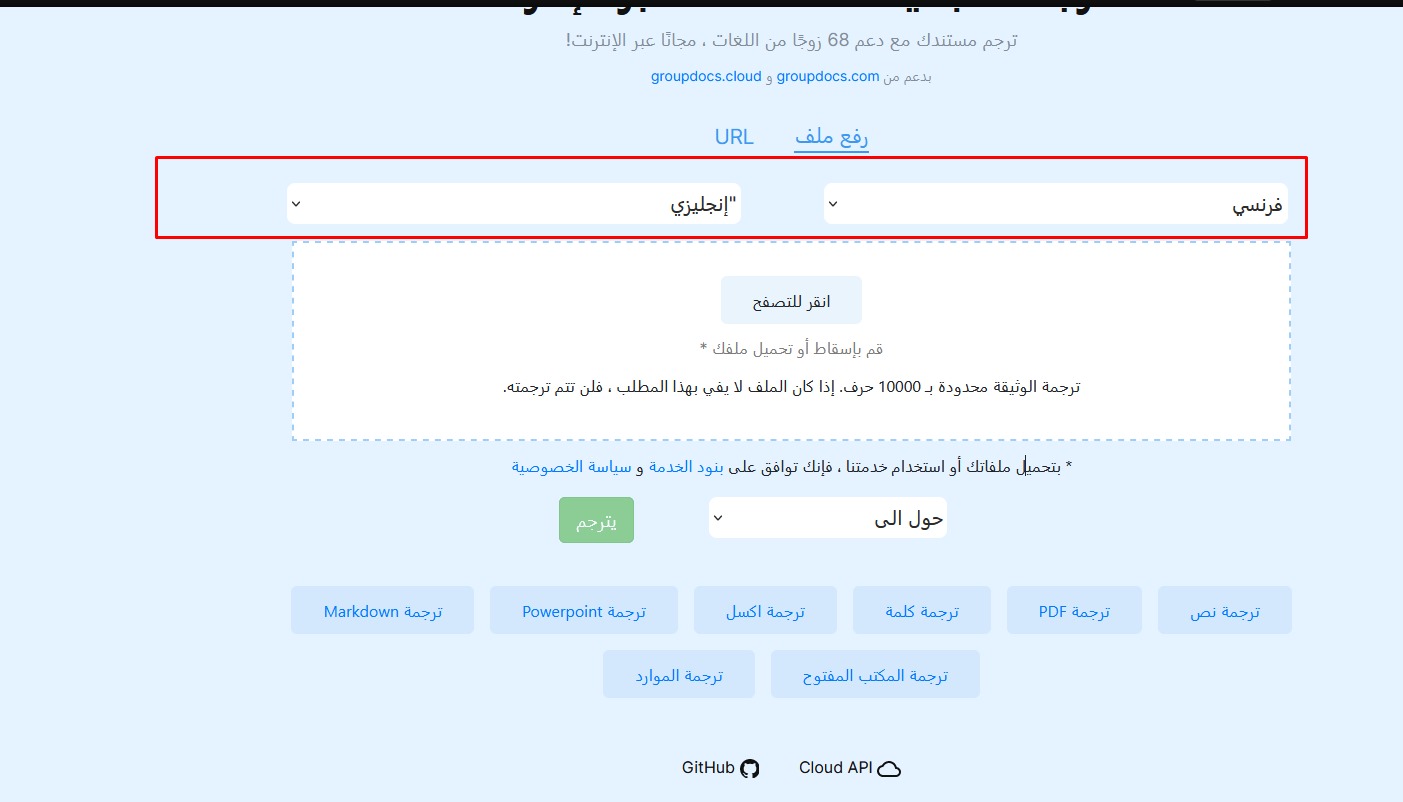Click the Cloud API cloud icon
Screen dimensions: 1403x802
[889, 768]
